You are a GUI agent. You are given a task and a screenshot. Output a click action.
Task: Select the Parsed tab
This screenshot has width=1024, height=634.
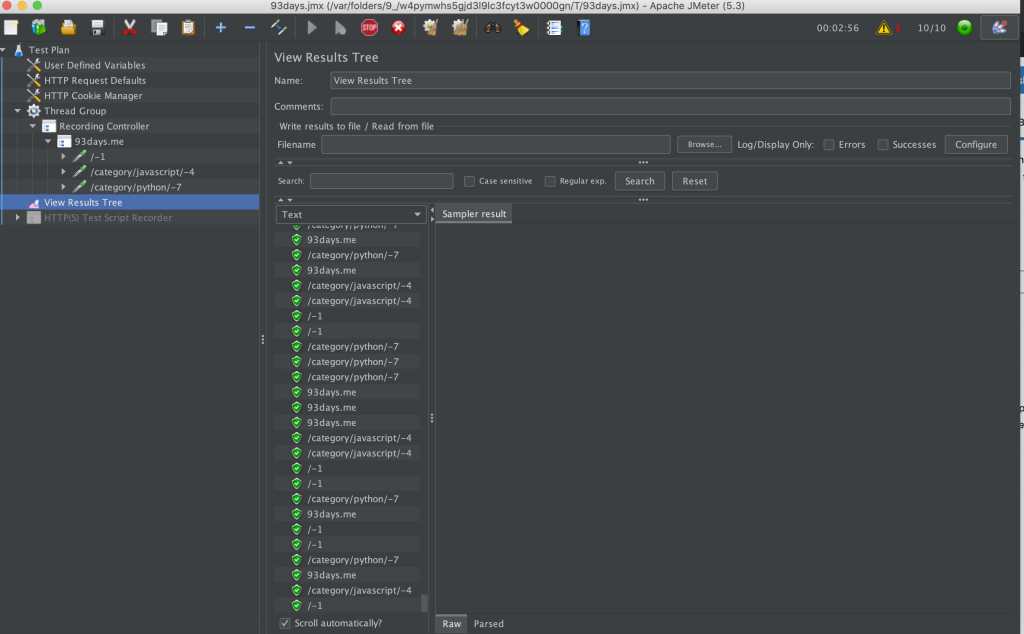[488, 624]
